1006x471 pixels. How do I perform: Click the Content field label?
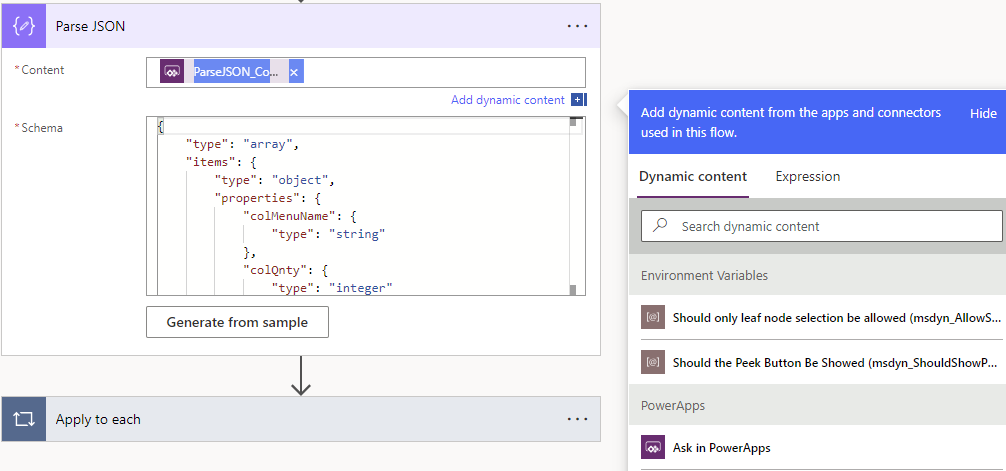click(x=43, y=70)
